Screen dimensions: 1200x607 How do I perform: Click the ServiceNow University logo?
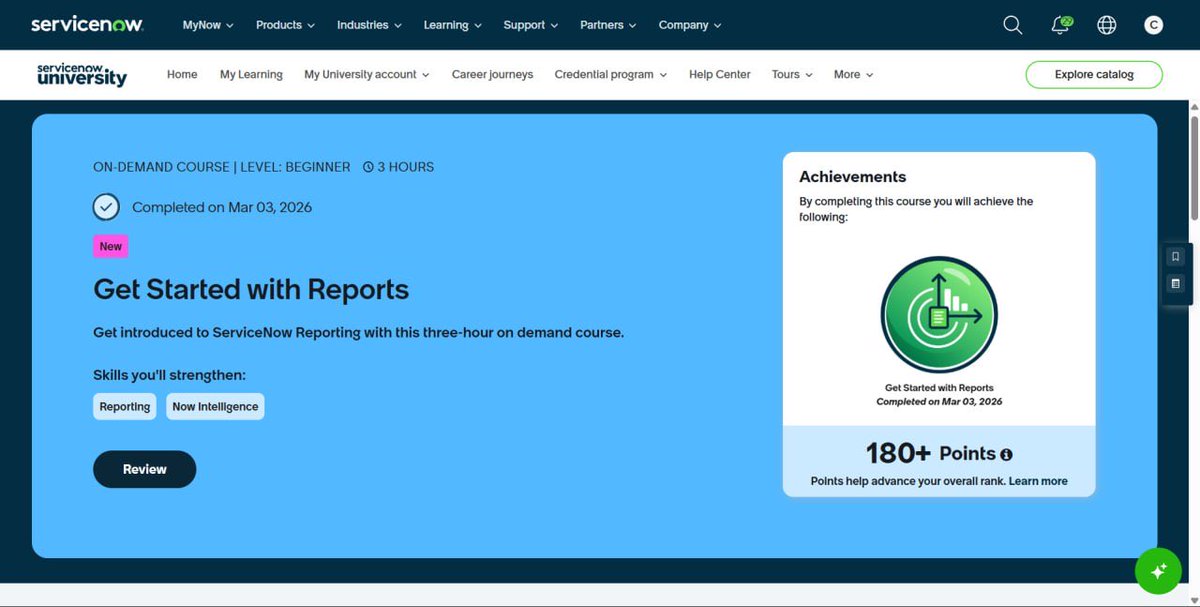(82, 74)
